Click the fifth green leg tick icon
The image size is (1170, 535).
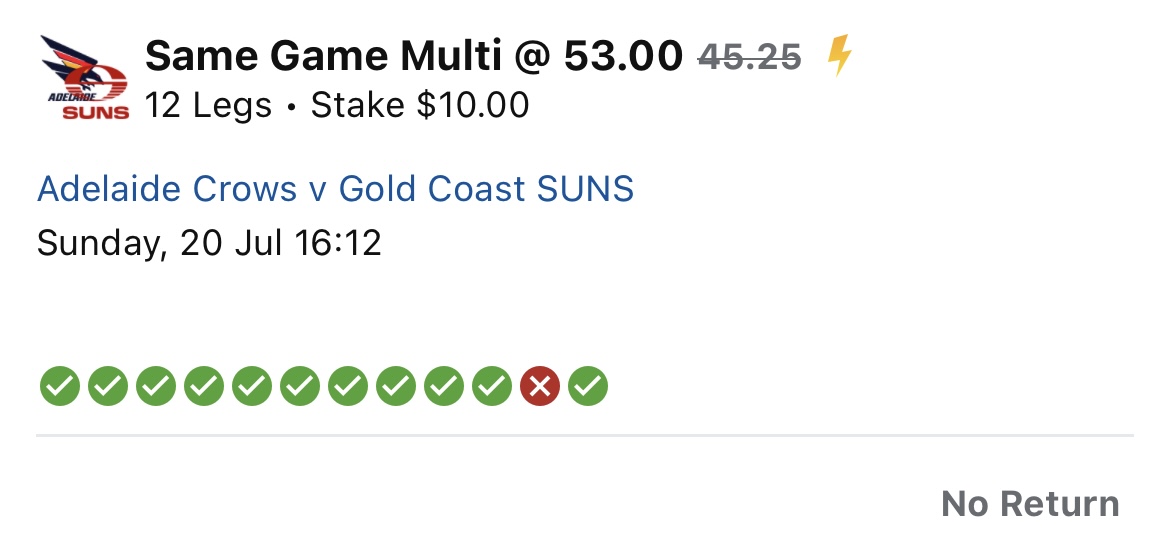(x=251, y=387)
